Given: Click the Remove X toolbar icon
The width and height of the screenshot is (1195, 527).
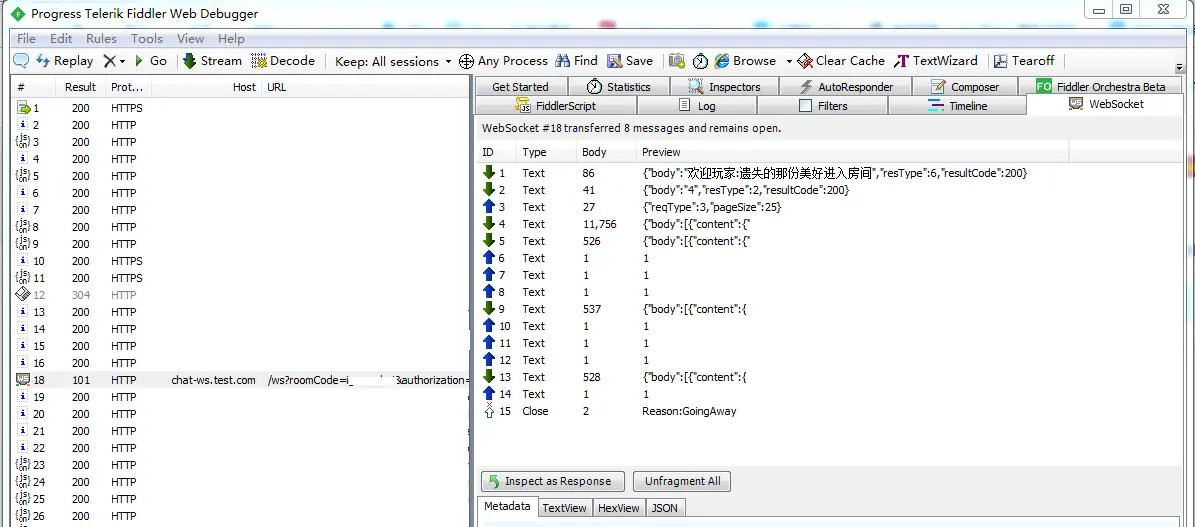Looking at the screenshot, I should point(110,61).
